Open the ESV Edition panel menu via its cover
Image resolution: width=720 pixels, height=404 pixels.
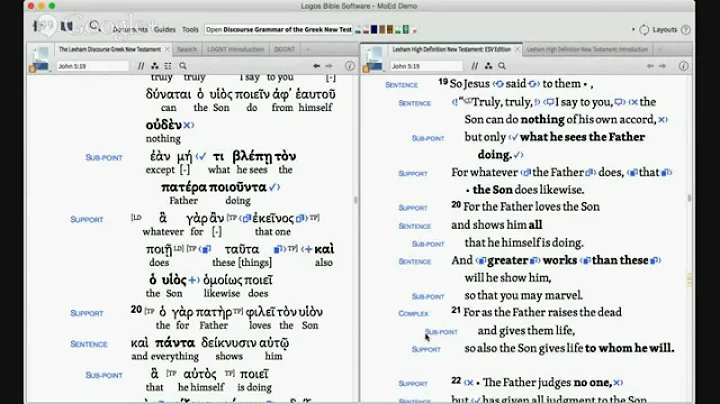click(374, 59)
